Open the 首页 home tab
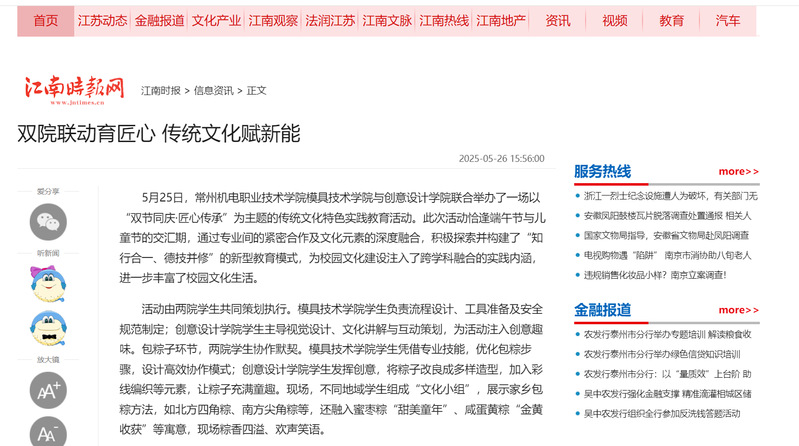Image resolution: width=799 pixels, height=446 pixels. coord(45,21)
